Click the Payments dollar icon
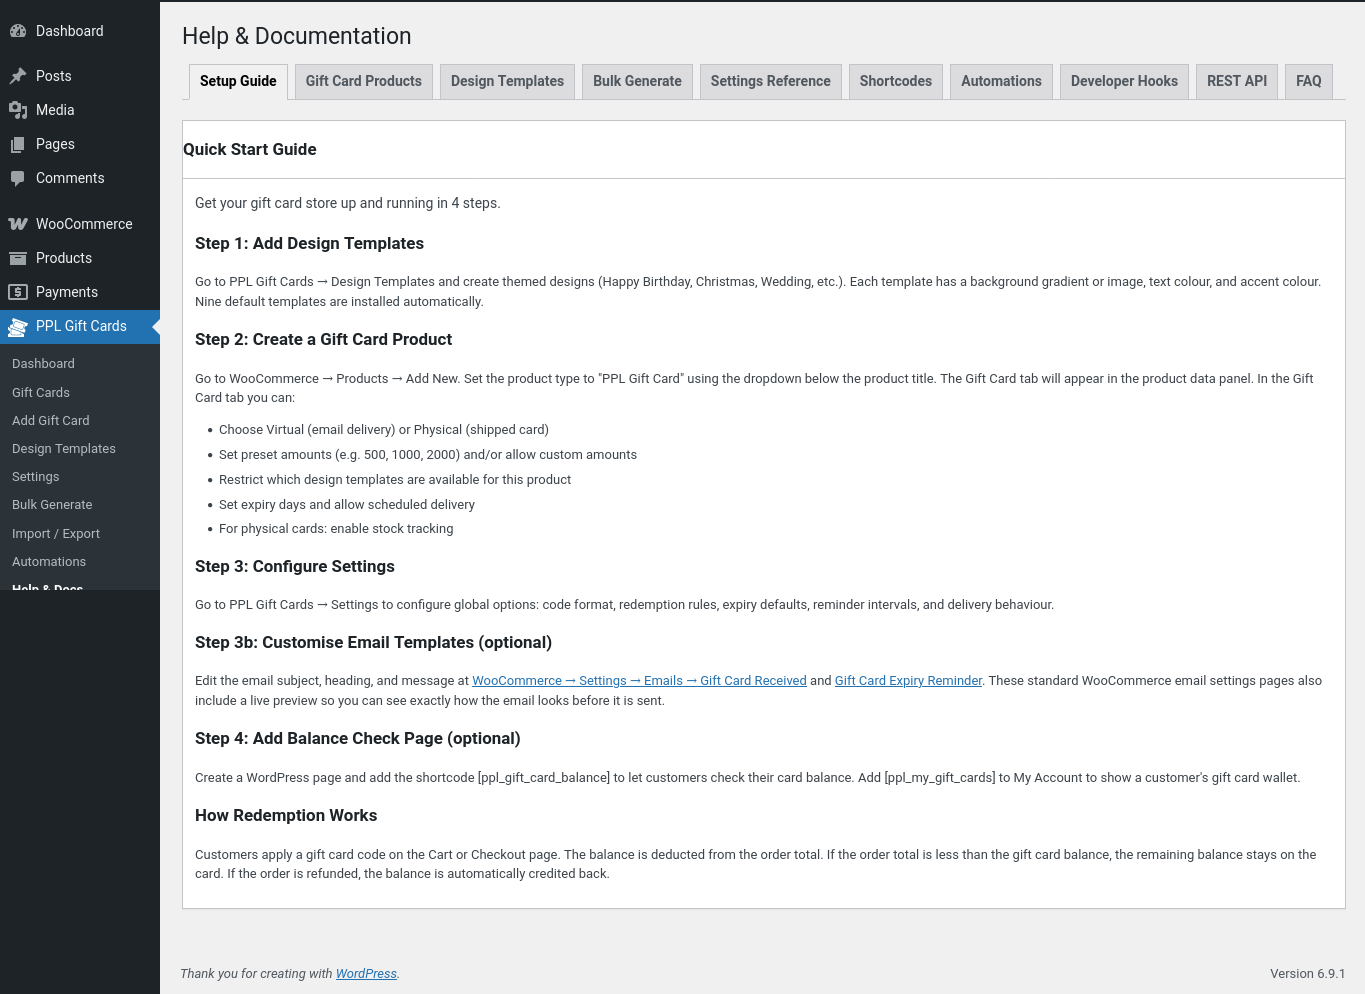1365x994 pixels. point(18,292)
